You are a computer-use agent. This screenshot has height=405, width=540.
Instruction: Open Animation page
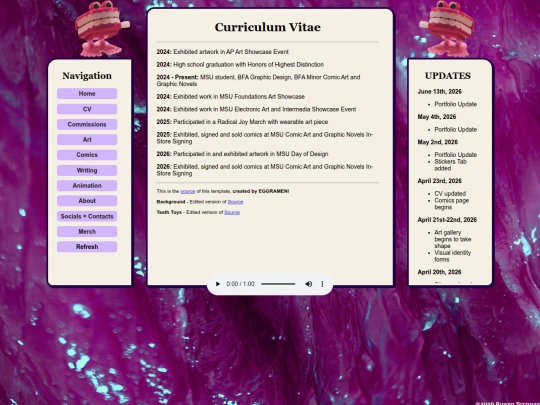coord(87,186)
